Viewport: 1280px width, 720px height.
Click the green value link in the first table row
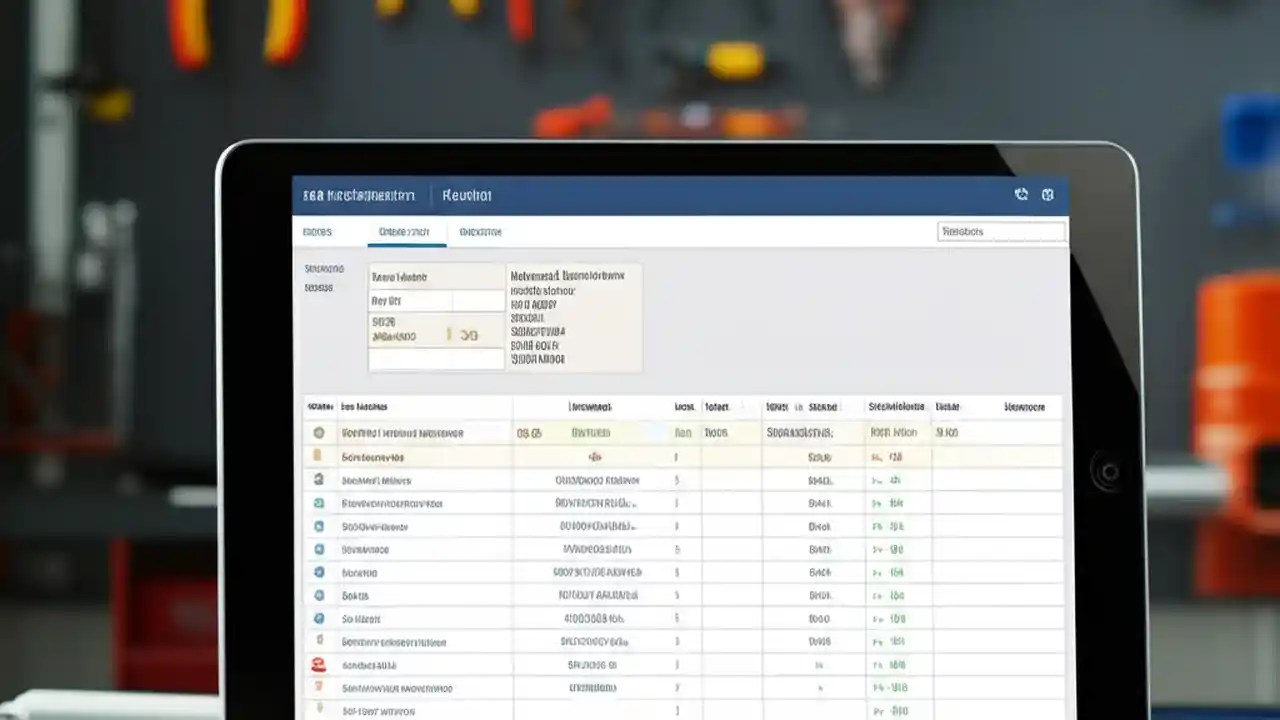892,432
